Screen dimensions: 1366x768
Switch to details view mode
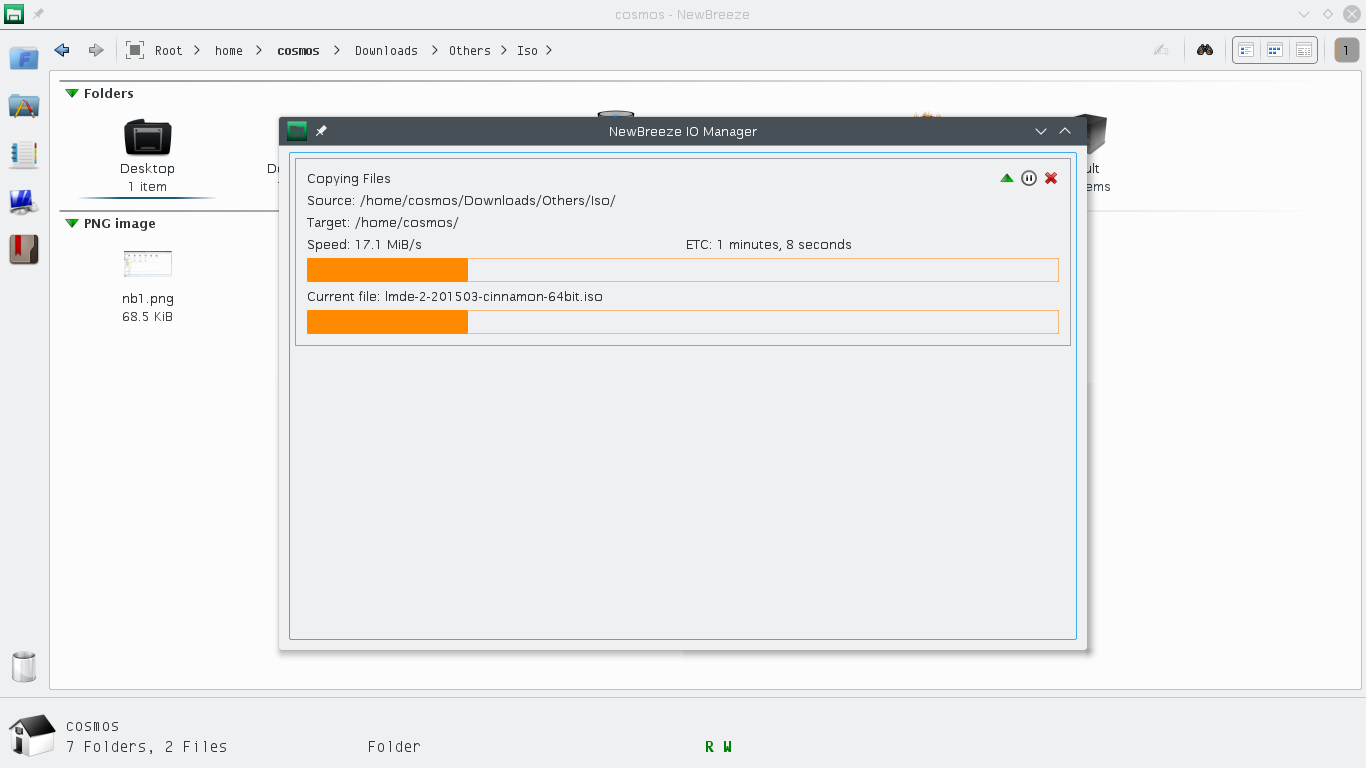[1304, 50]
